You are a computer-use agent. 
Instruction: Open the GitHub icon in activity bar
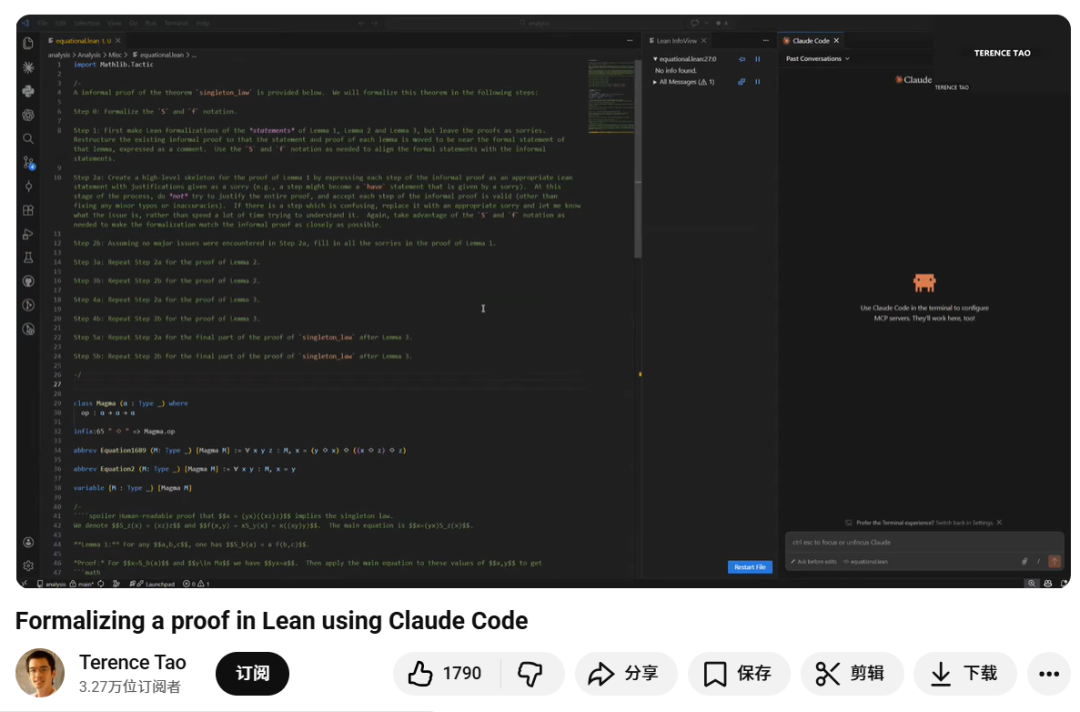[28, 281]
